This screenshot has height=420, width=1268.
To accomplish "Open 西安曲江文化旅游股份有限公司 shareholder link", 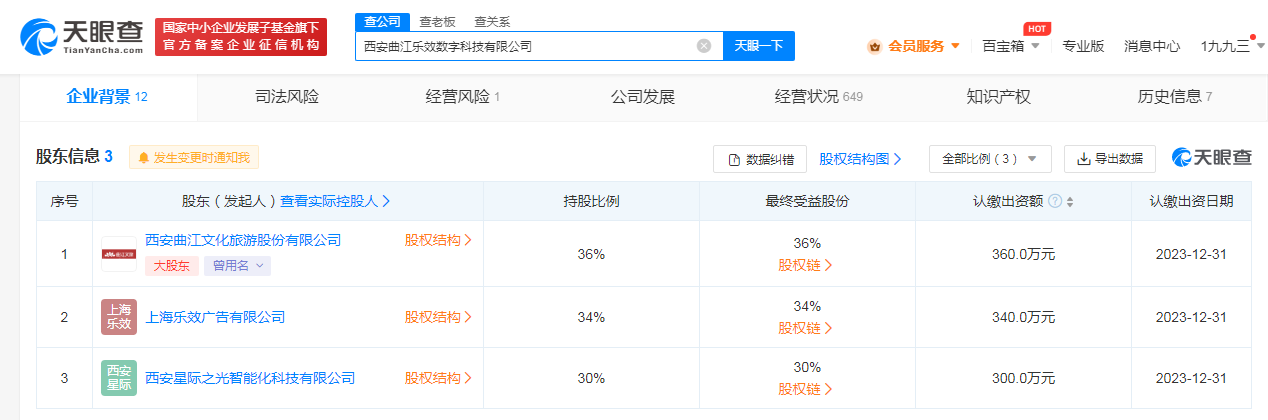I will pyautogui.click(x=243, y=240).
